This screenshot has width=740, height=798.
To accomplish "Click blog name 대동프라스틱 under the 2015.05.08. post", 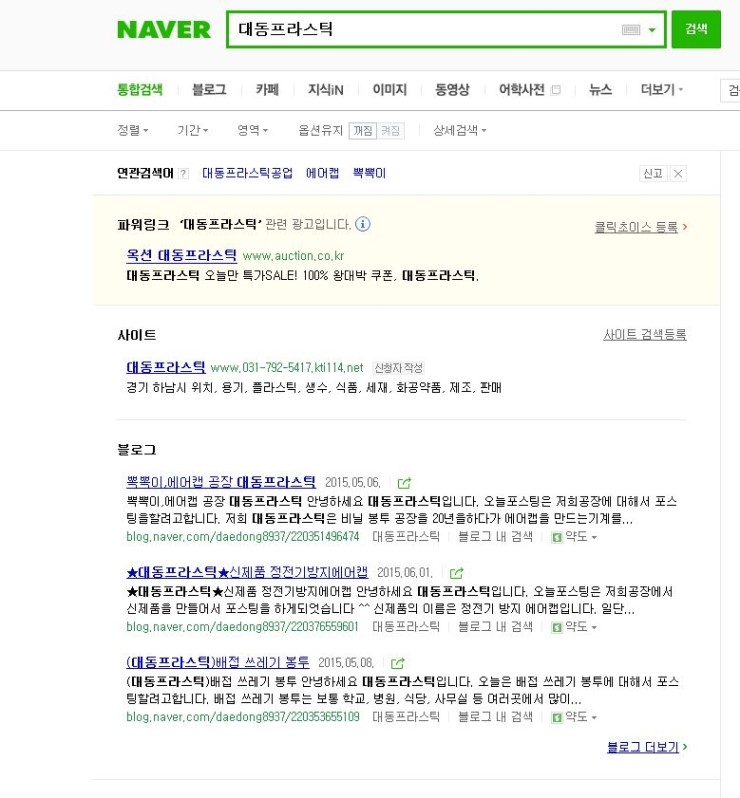I will click(406, 717).
